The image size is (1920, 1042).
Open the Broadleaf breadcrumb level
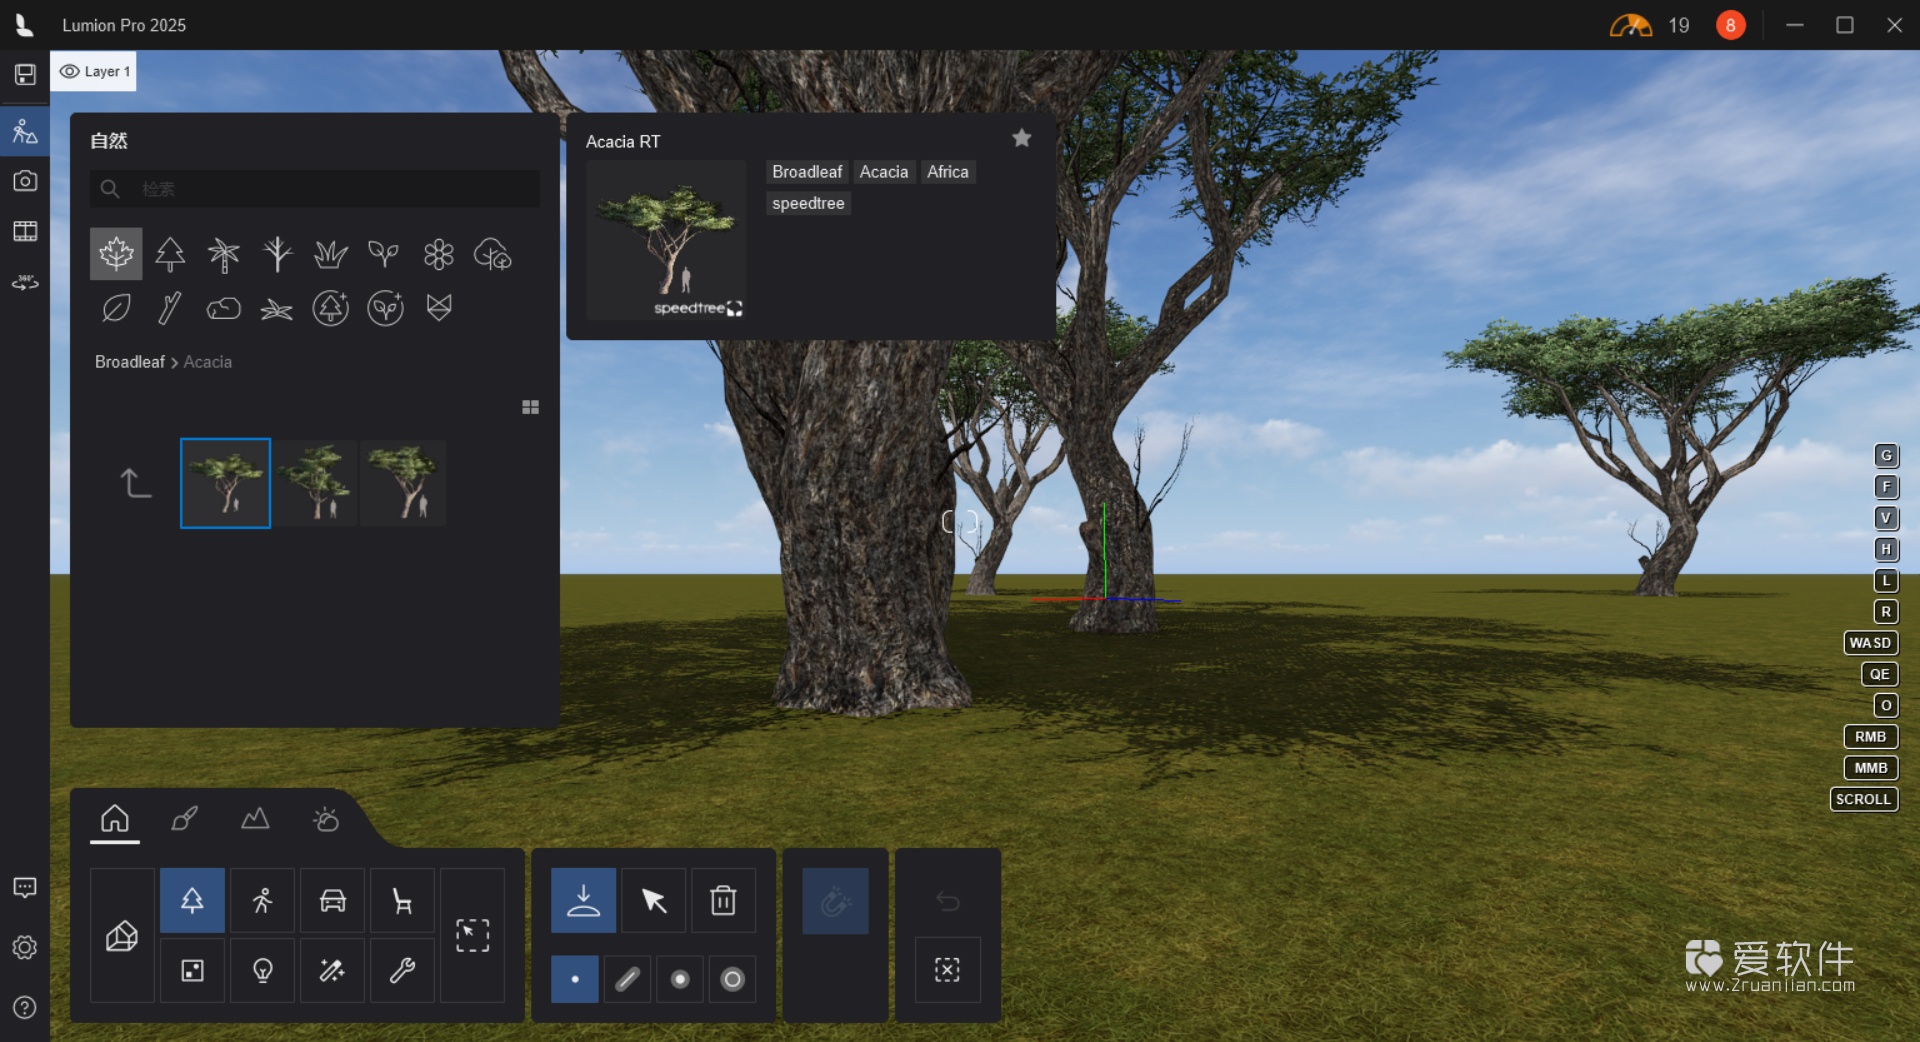[128, 362]
